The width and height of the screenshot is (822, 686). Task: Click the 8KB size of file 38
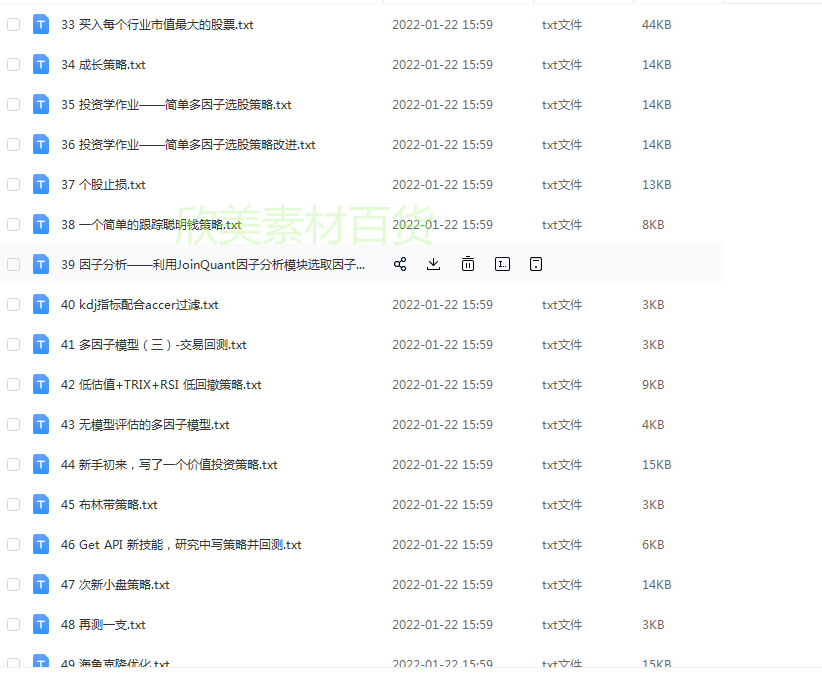click(x=653, y=224)
